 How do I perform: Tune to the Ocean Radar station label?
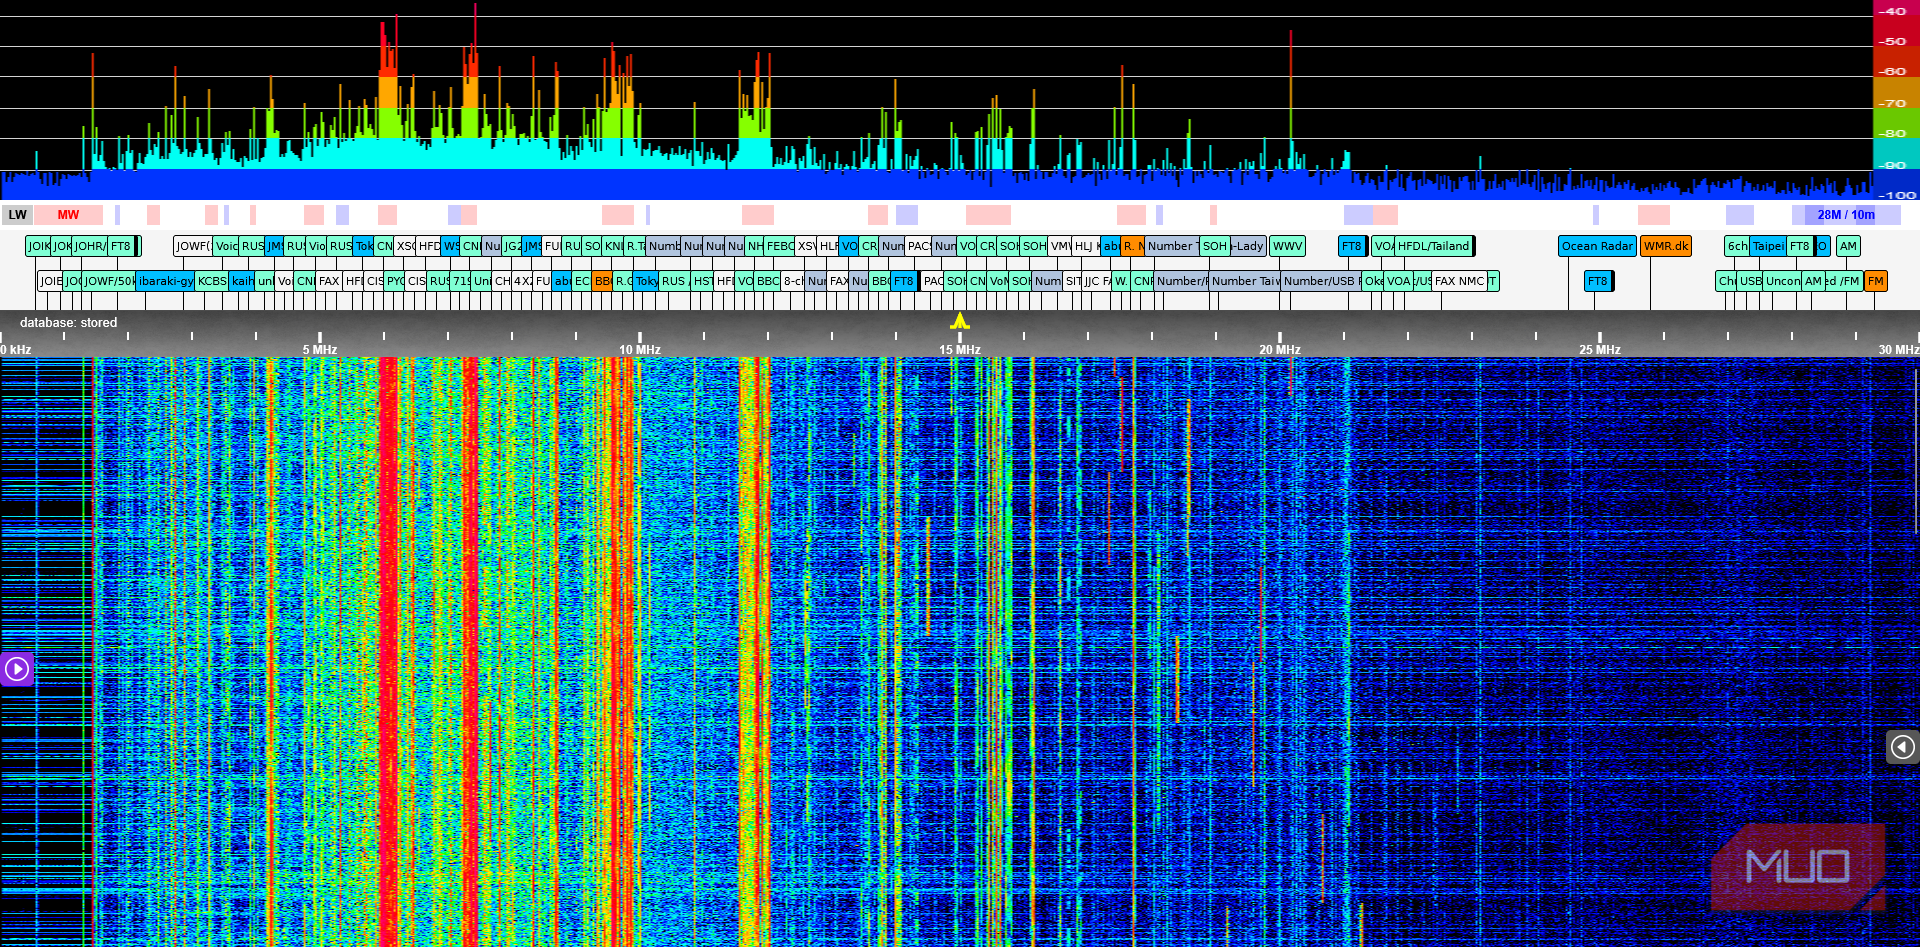point(1597,246)
